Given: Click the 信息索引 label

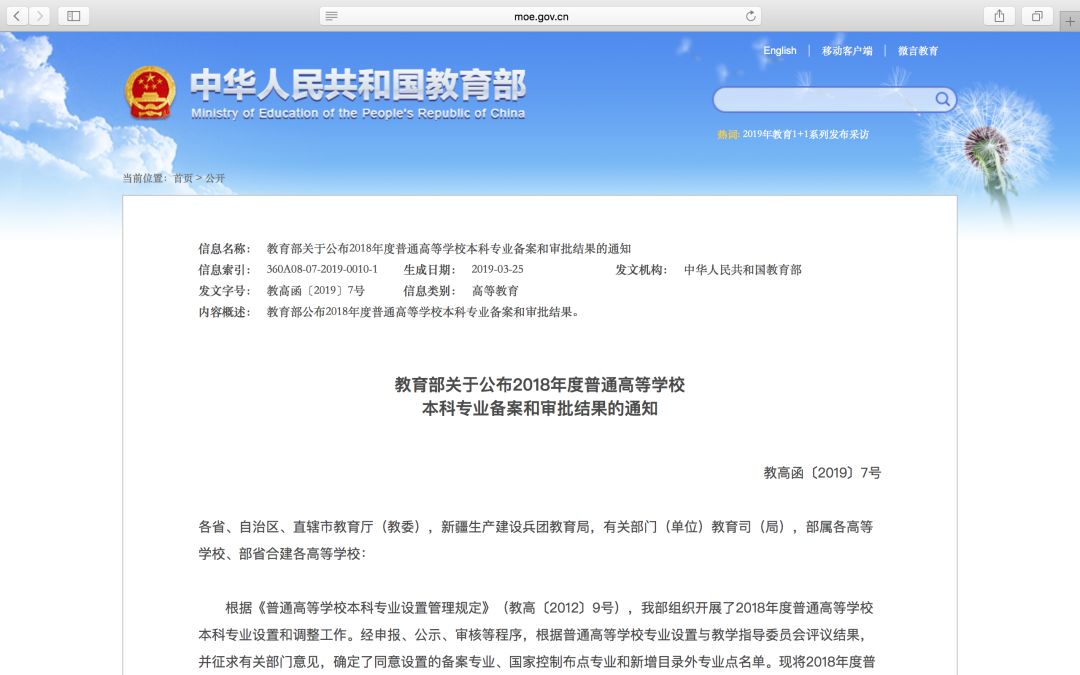Looking at the screenshot, I should pos(225,269).
